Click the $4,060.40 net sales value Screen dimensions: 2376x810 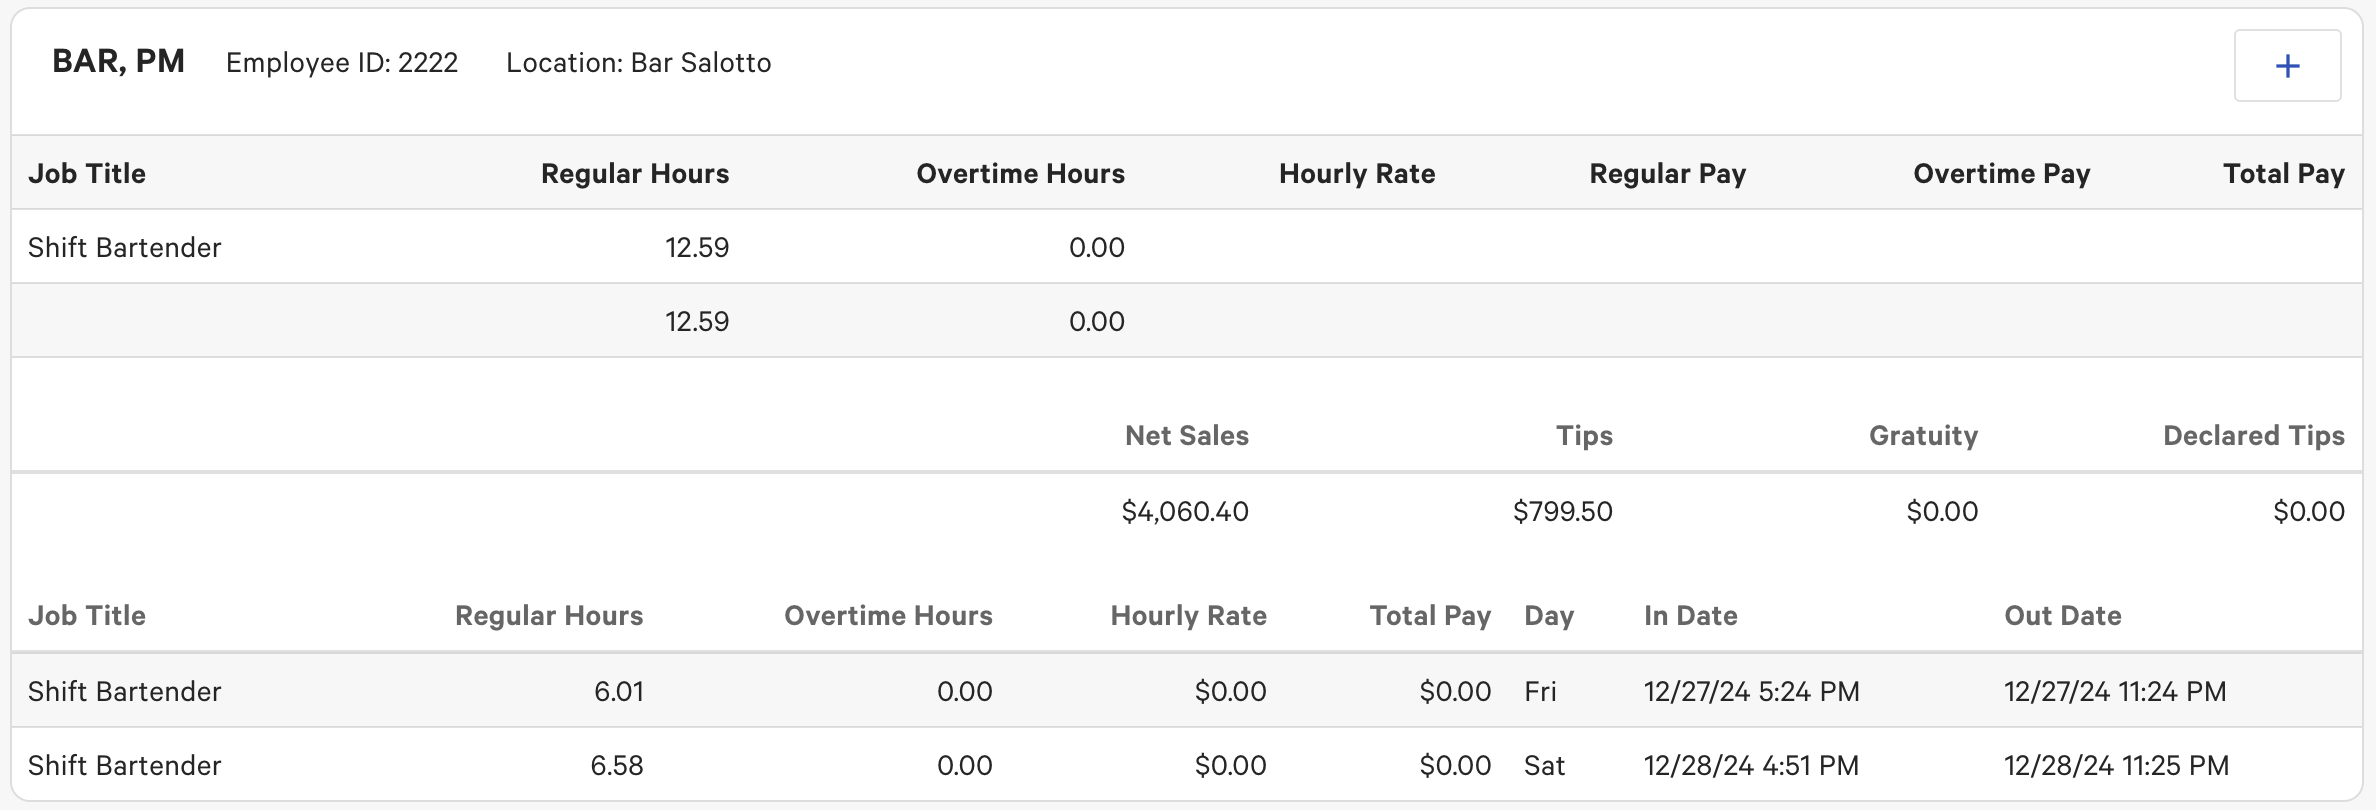tap(1185, 512)
